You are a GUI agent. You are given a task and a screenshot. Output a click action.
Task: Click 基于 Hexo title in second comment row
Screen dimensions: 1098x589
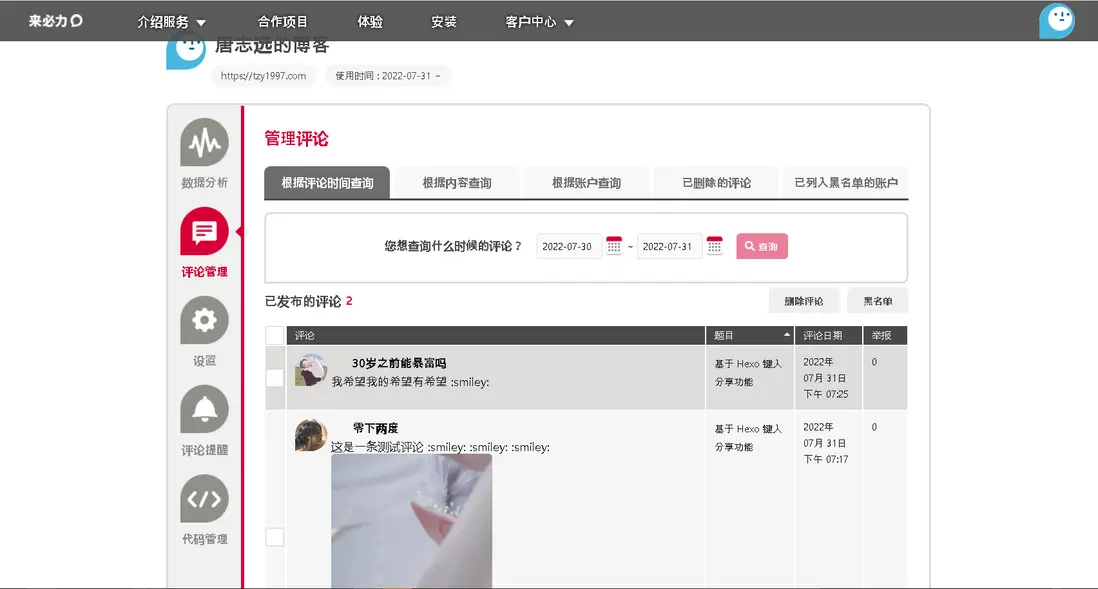point(748,438)
